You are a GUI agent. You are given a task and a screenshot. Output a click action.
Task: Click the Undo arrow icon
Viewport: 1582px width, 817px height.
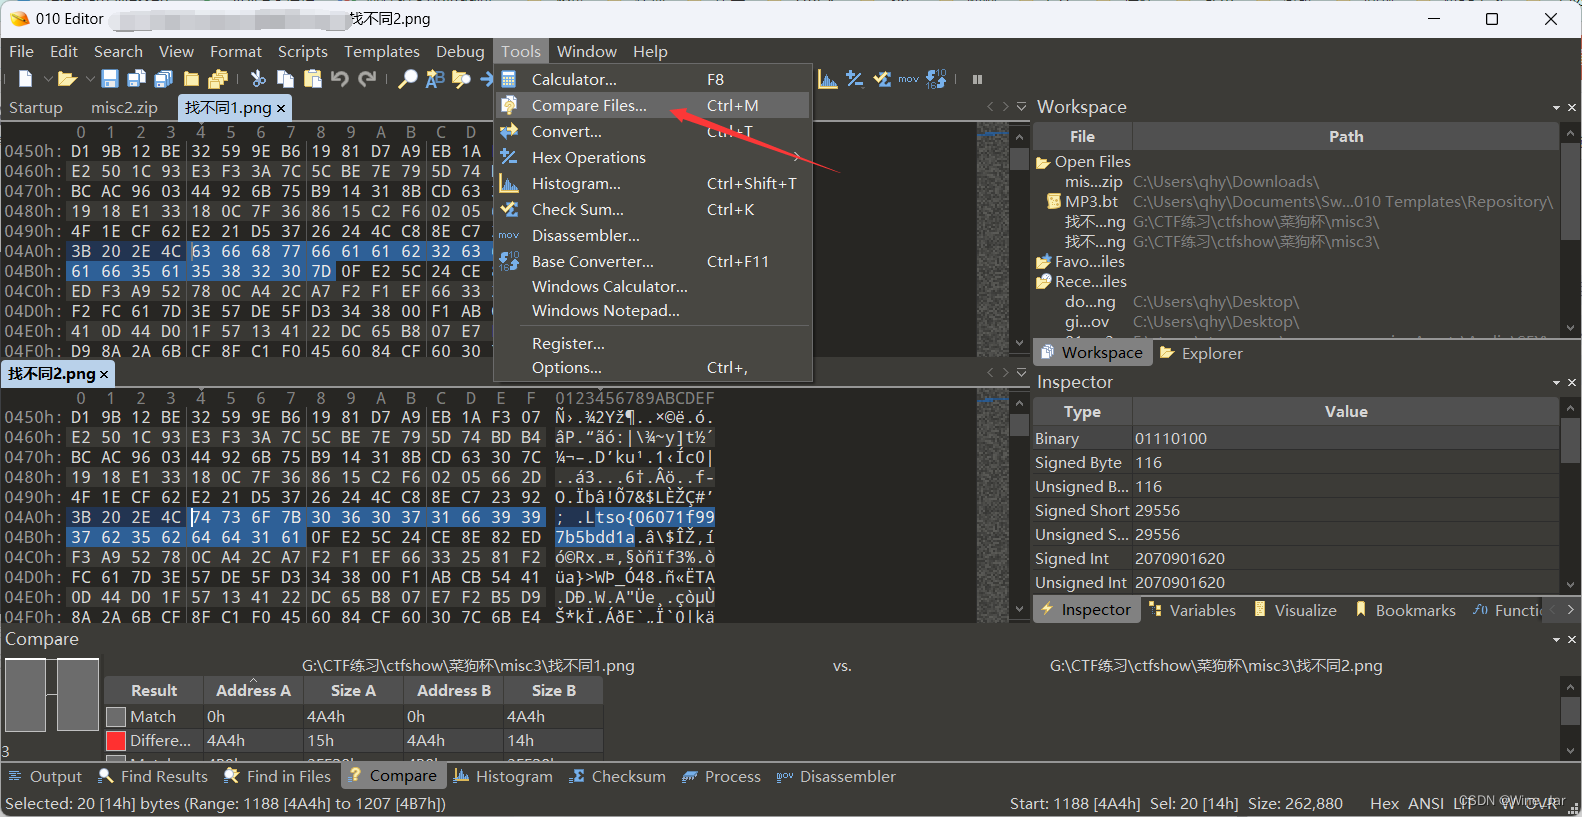click(x=340, y=79)
